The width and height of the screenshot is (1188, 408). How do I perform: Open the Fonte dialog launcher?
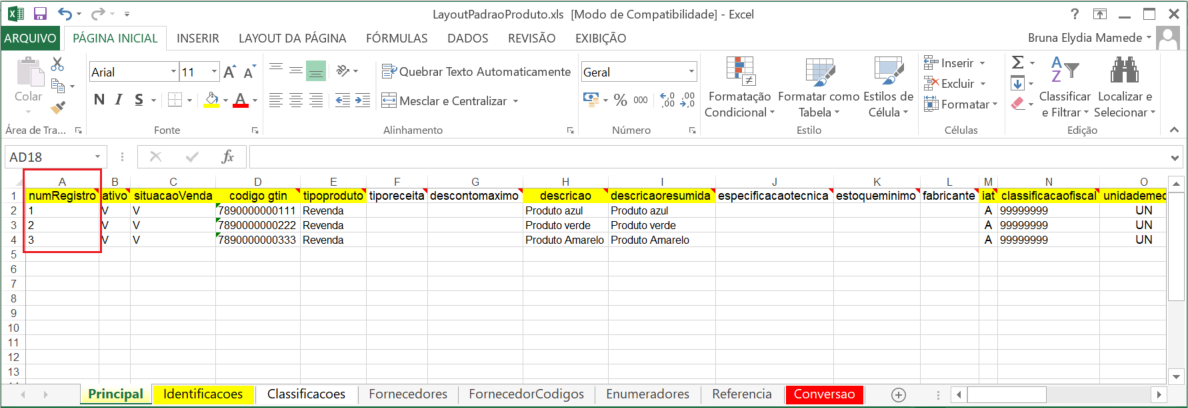pyautogui.click(x=254, y=131)
